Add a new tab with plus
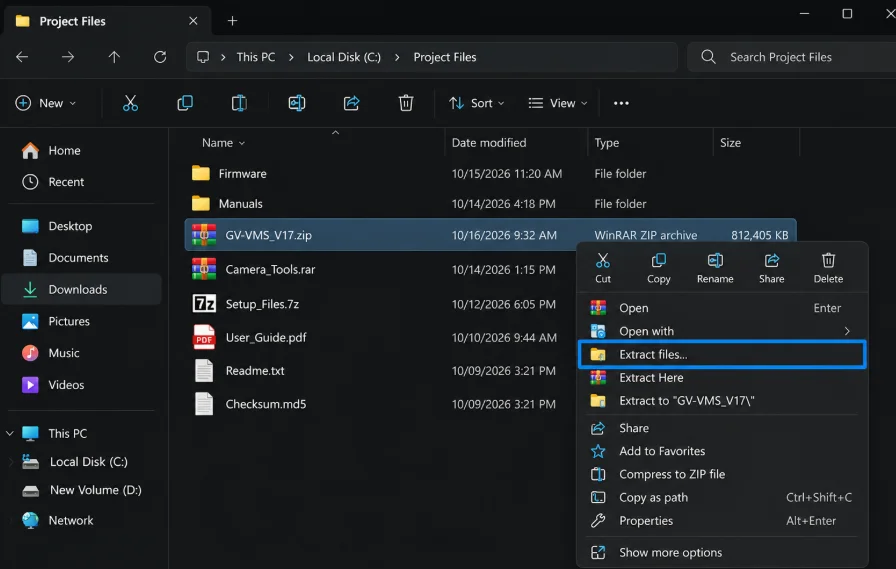 pyautogui.click(x=232, y=21)
